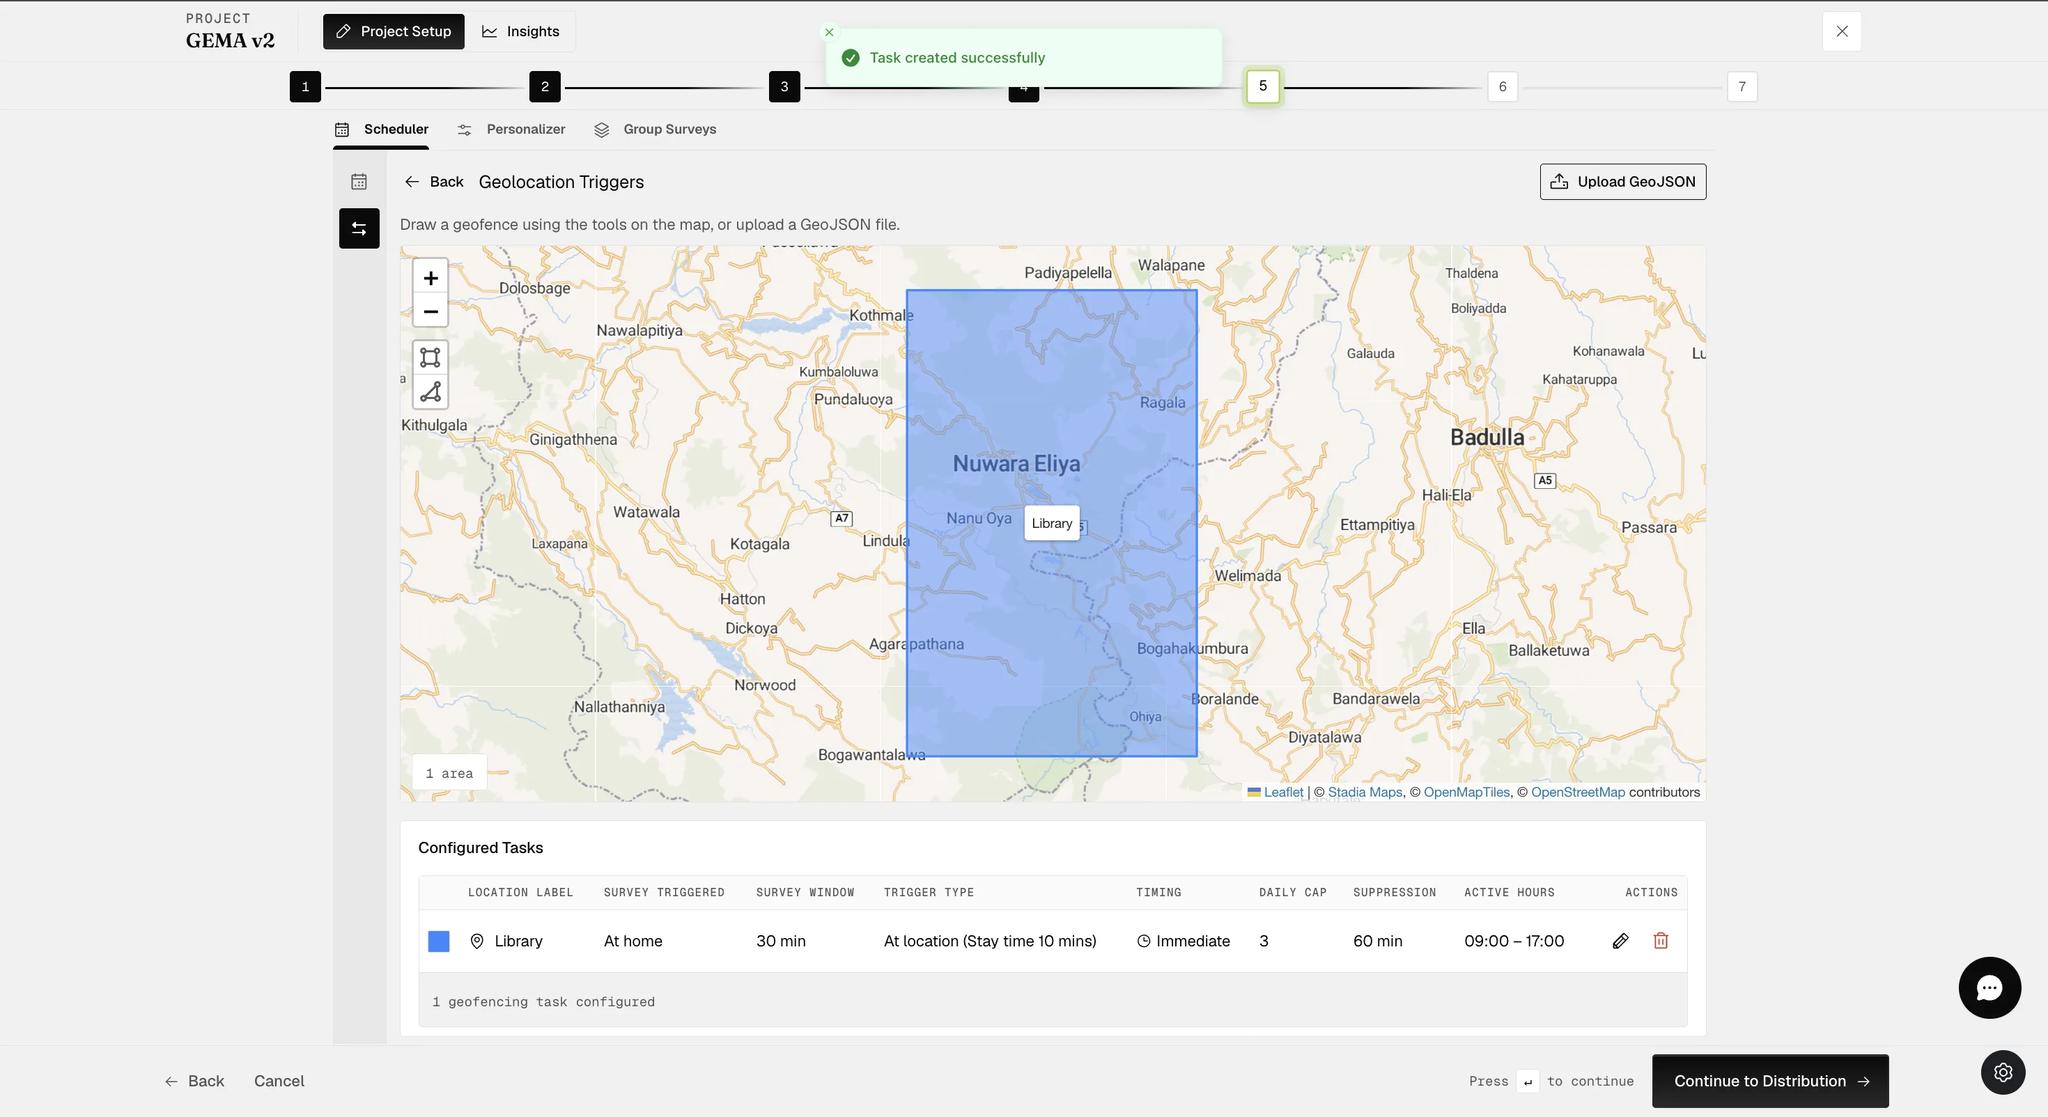Click the bottom Back button
This screenshot has height=1117, width=2048.
pos(194,1081)
